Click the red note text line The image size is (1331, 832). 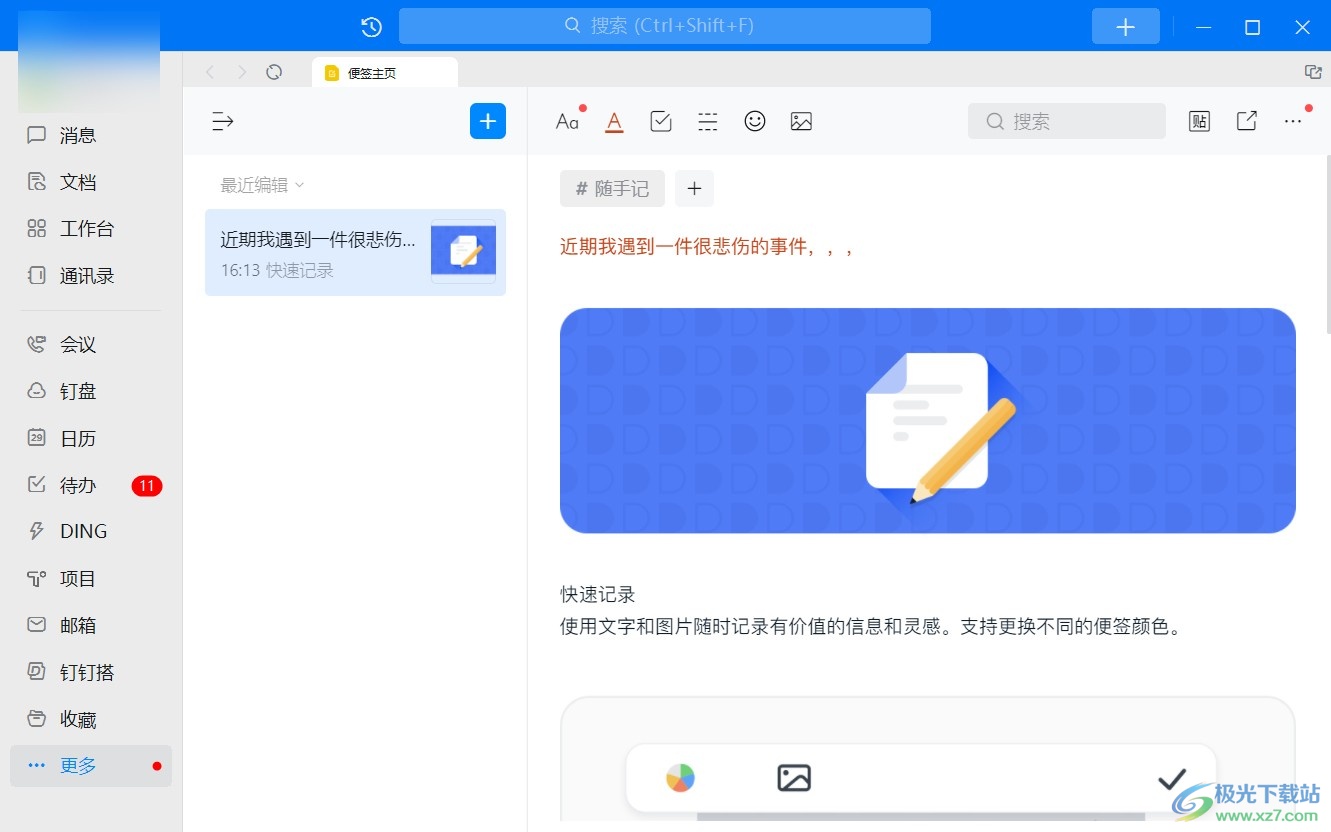(706, 246)
